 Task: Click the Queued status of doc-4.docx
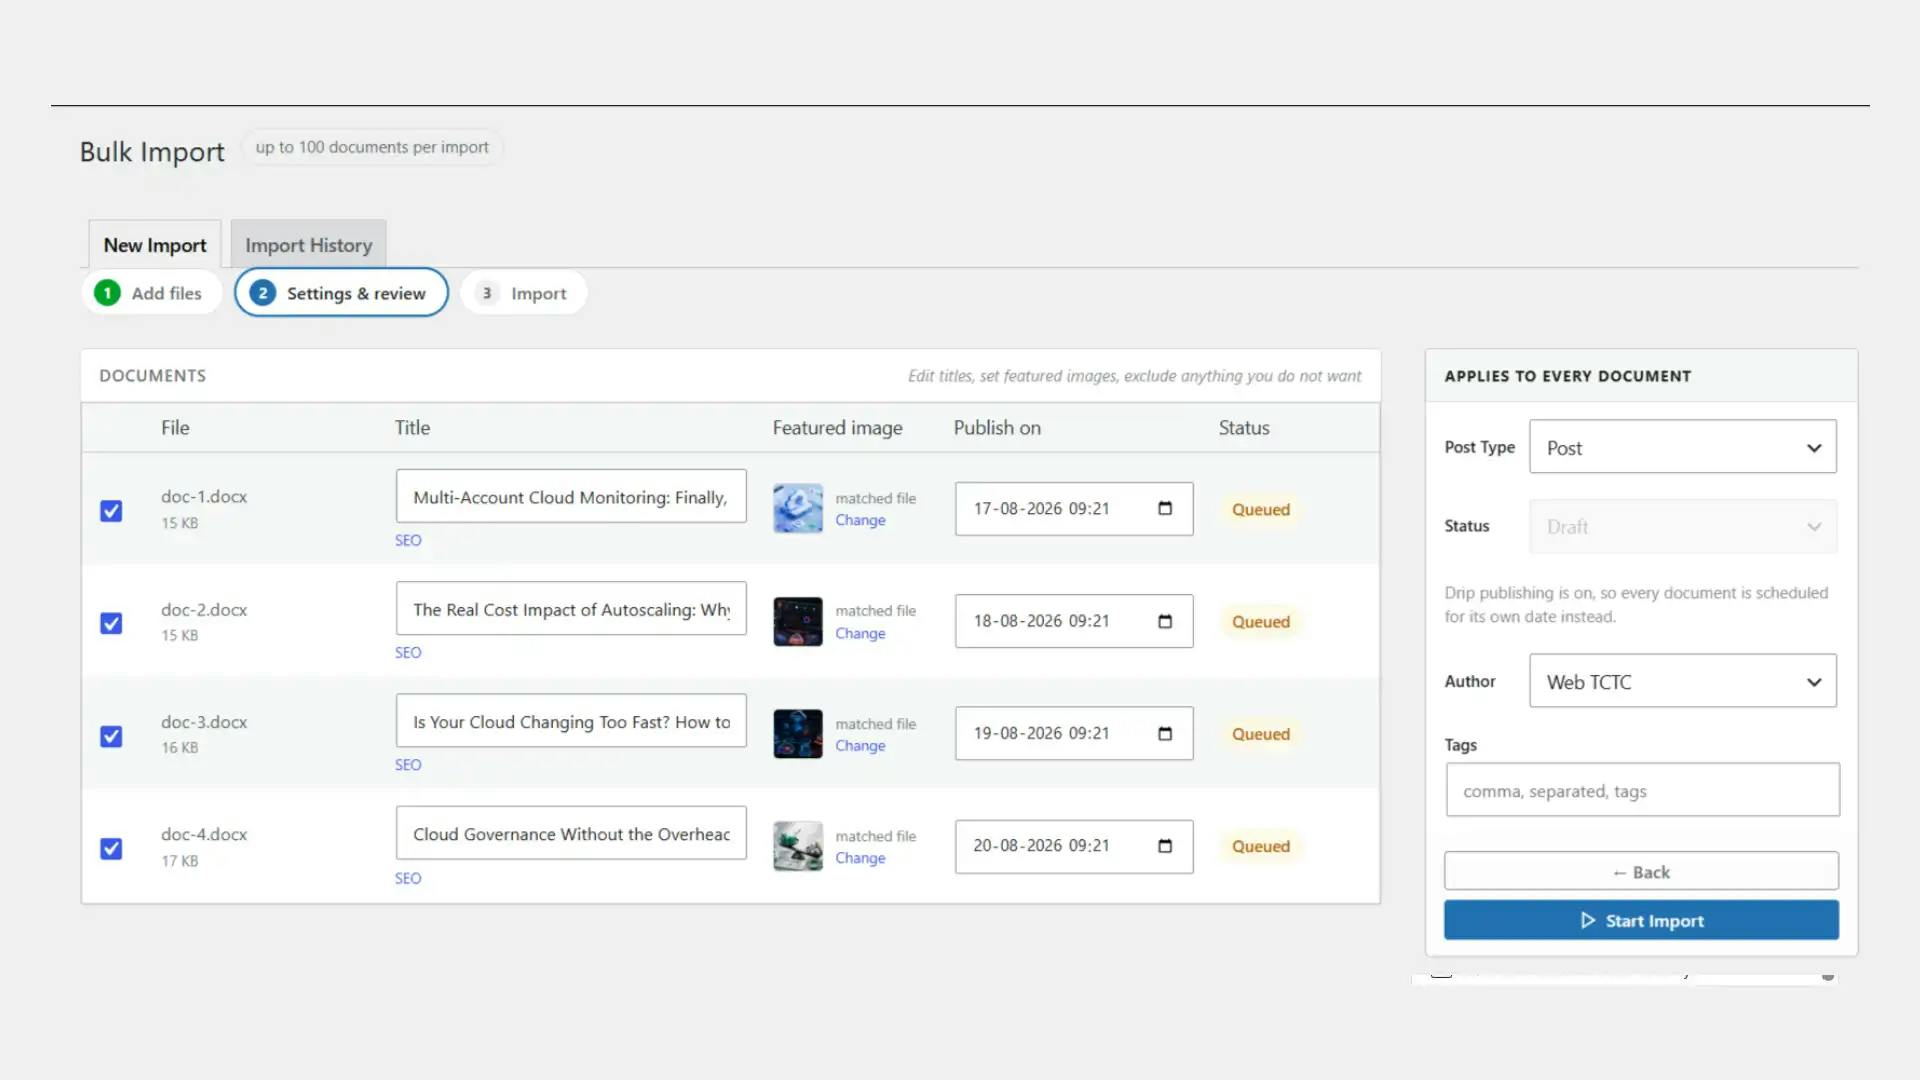pos(1260,846)
